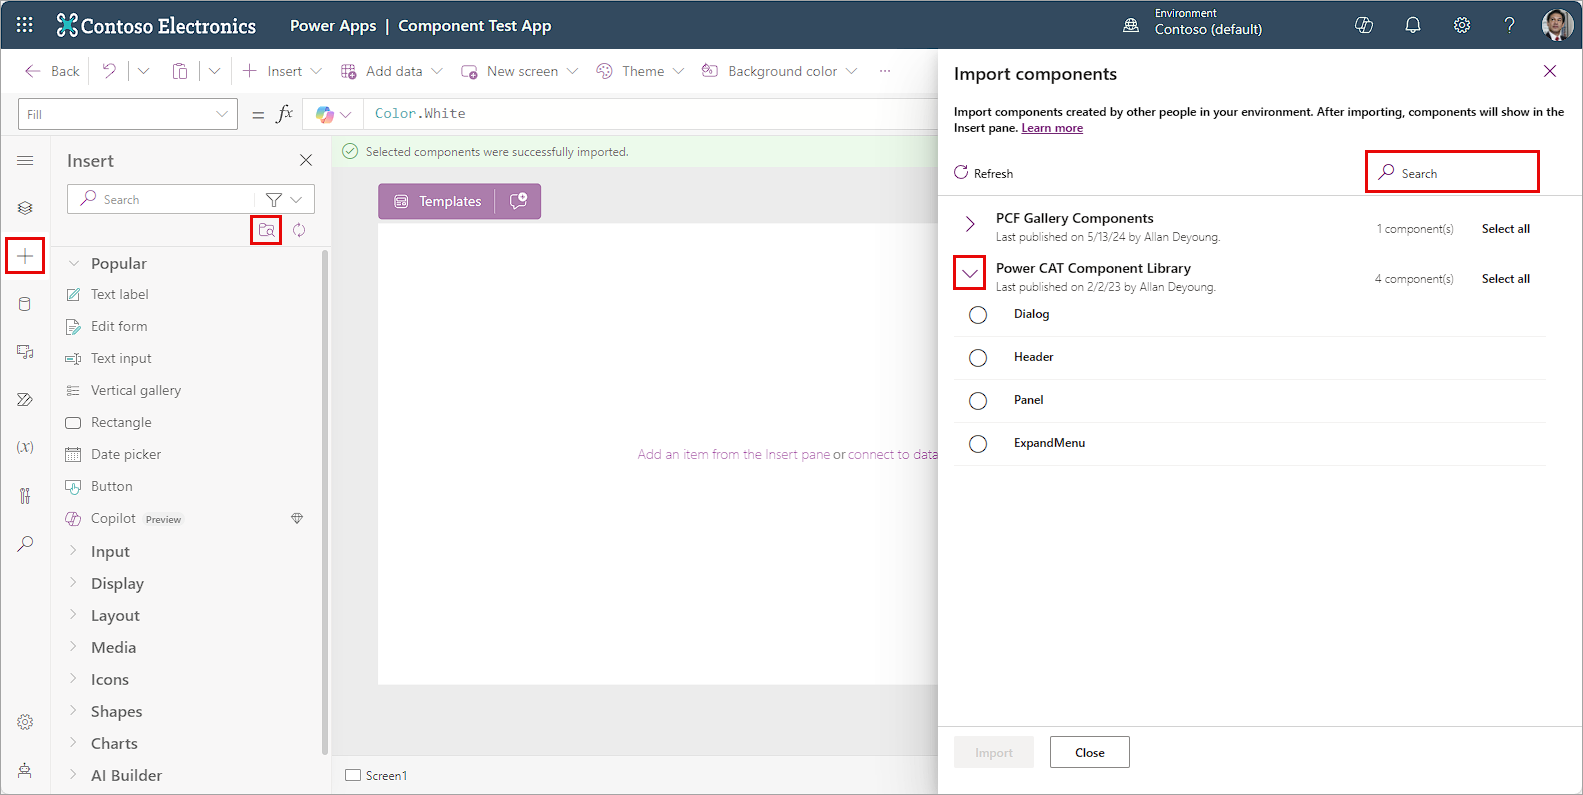Open the settings gear in header
1583x795 pixels.
1462,25
